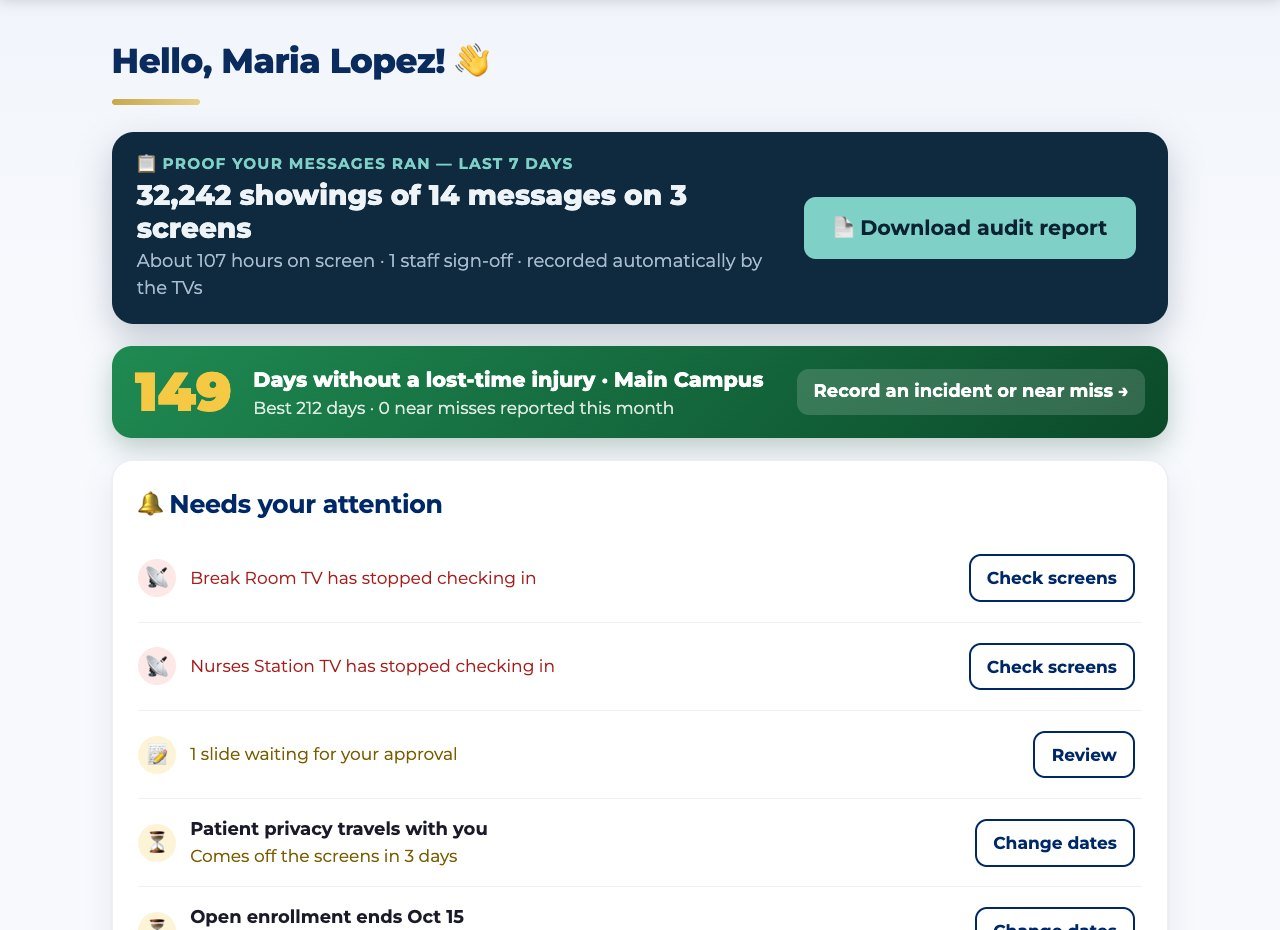Click "Break Room TV has stopped checking in"
1280x930 pixels.
tap(363, 578)
